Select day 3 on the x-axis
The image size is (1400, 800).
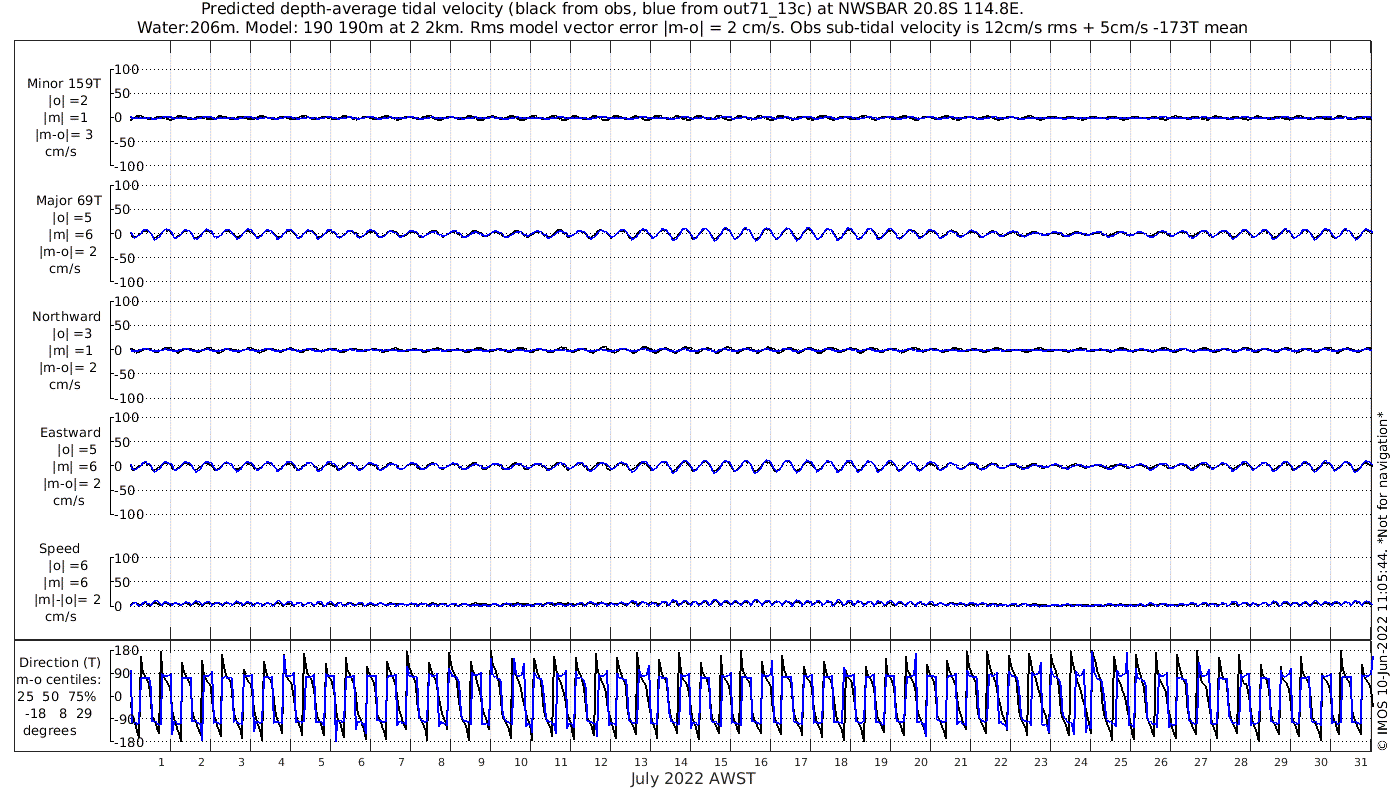coord(241,762)
